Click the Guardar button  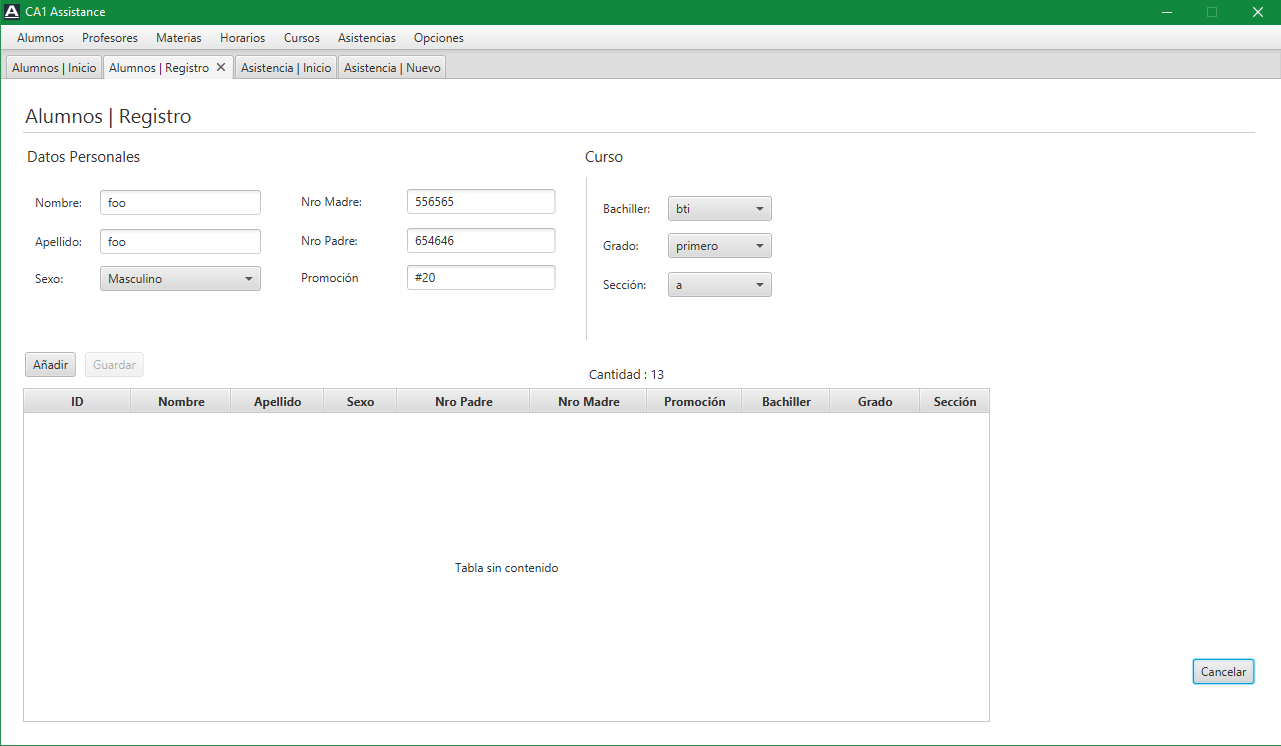[114, 365]
